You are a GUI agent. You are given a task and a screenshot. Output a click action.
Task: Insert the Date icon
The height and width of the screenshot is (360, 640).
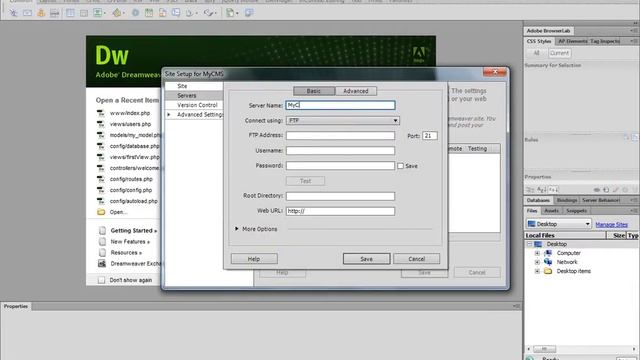[149, 13]
